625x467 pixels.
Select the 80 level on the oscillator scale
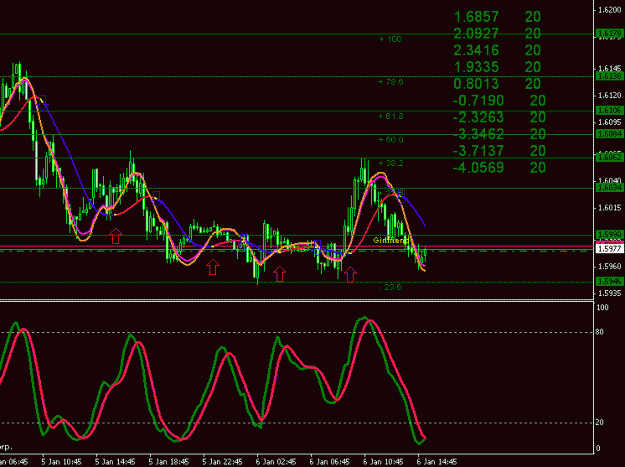(x=599, y=332)
